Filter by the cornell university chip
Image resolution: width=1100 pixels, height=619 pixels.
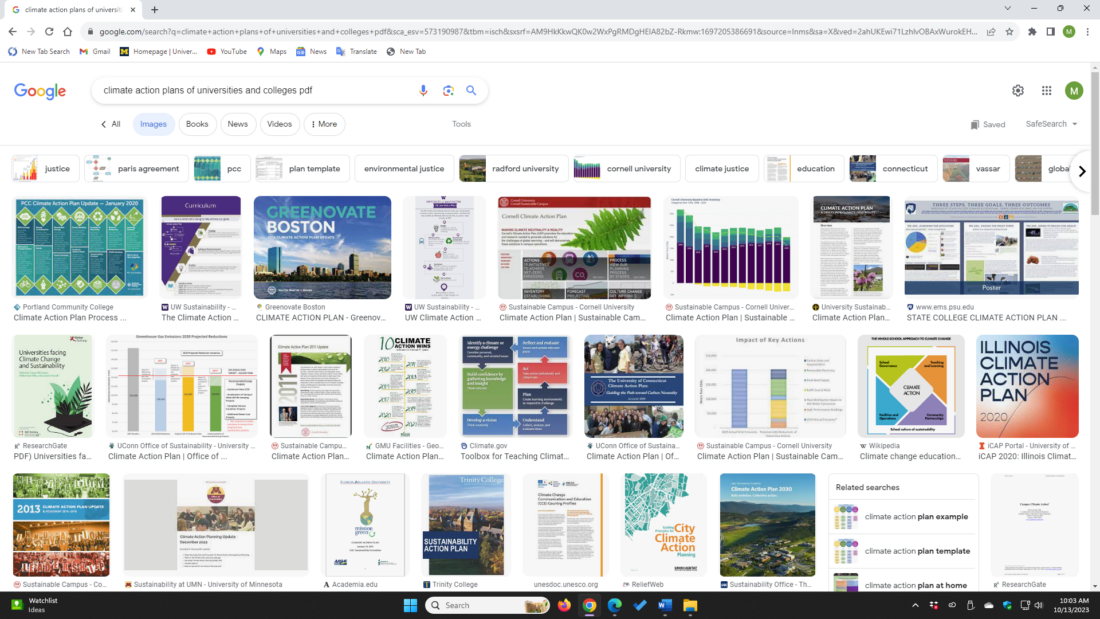pos(626,169)
